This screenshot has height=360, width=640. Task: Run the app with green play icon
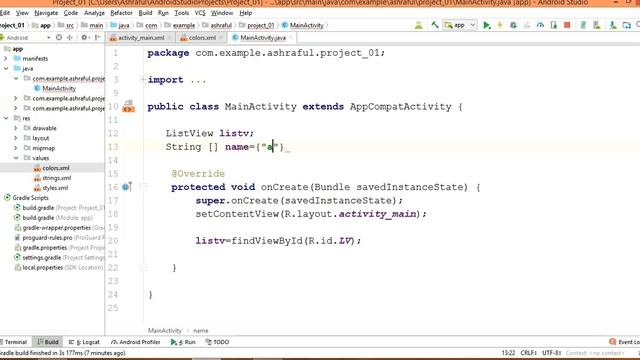487,25
